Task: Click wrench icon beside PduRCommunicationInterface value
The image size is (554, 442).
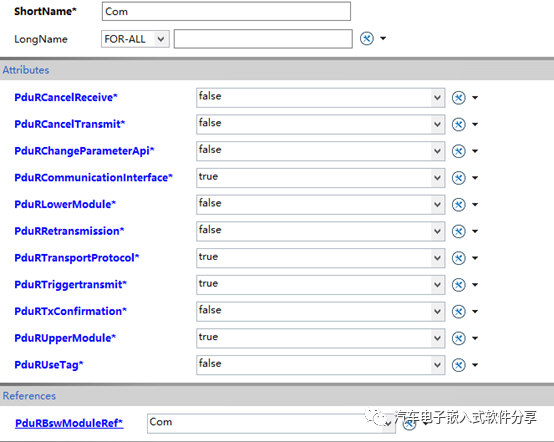Action: point(459,178)
